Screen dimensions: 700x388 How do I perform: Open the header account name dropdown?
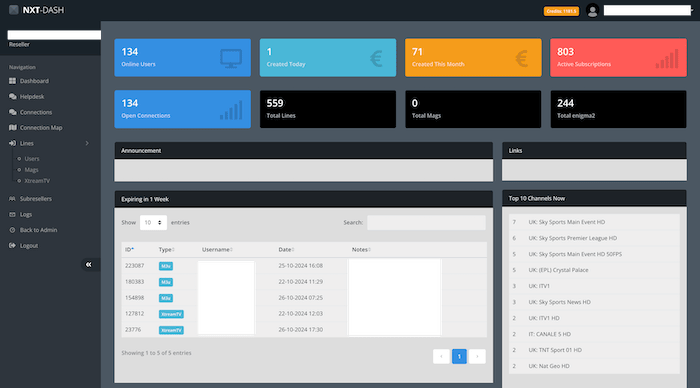pyautogui.click(x=649, y=10)
